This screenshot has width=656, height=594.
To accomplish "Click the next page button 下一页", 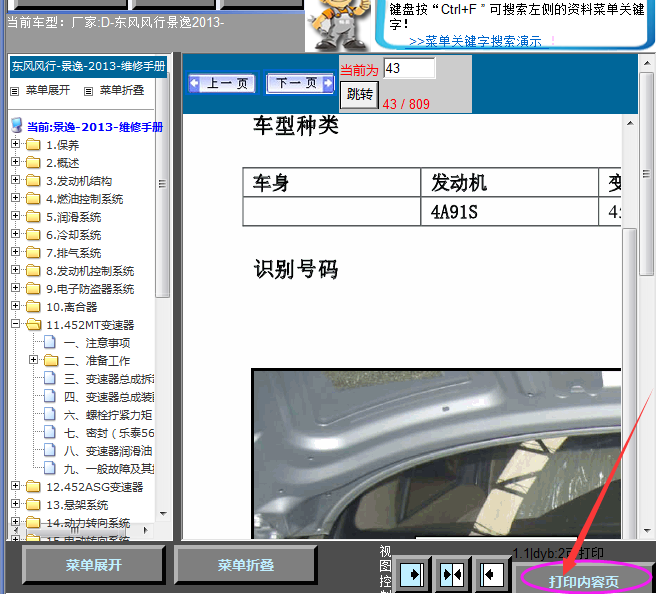I will [x=300, y=83].
